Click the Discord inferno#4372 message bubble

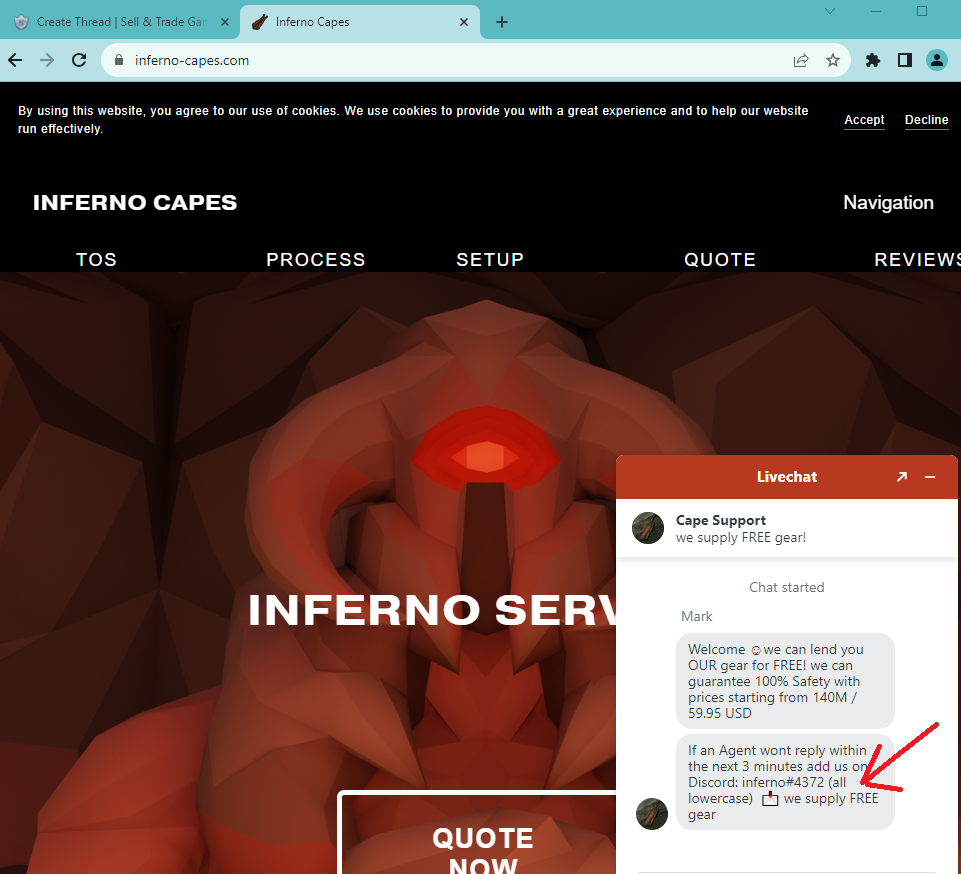tap(785, 782)
